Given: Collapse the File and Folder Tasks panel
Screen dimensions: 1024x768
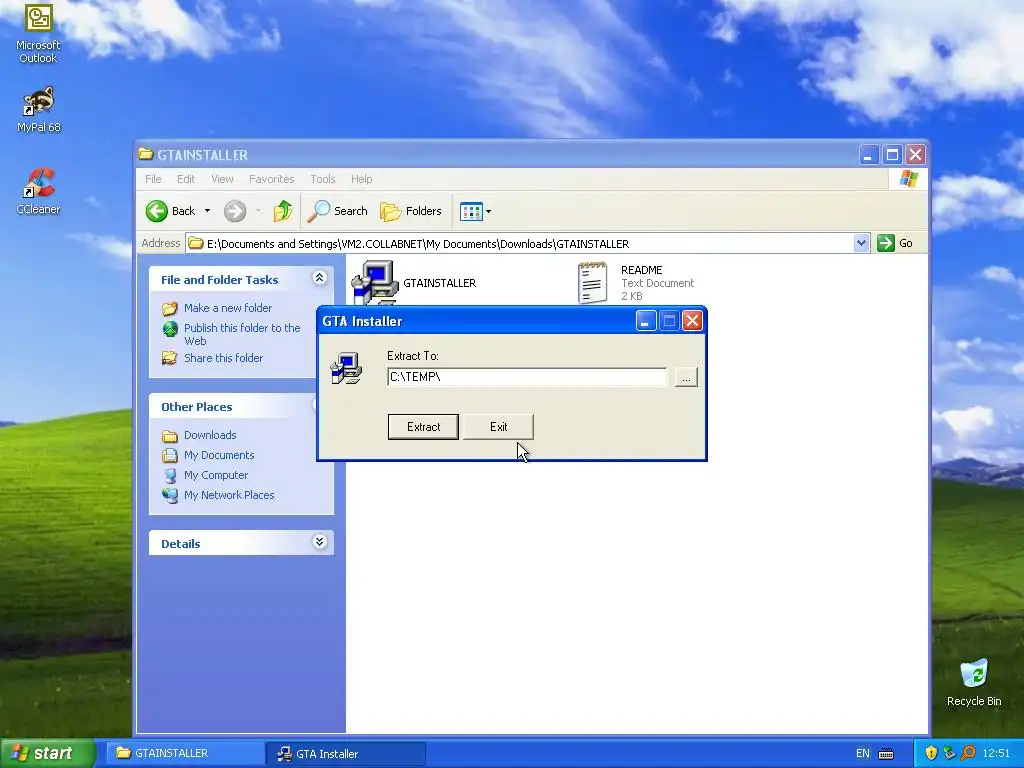Looking at the screenshot, I should click(319, 278).
